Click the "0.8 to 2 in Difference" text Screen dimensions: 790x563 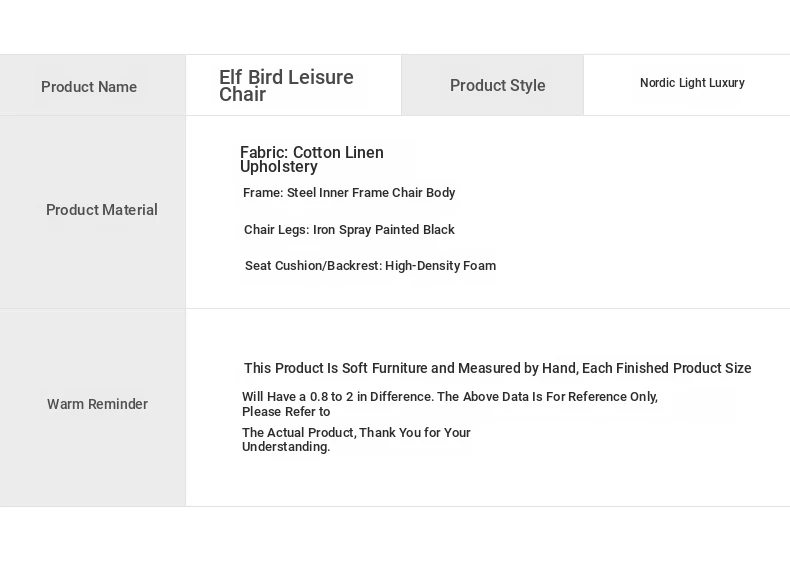pyautogui.click(x=370, y=396)
